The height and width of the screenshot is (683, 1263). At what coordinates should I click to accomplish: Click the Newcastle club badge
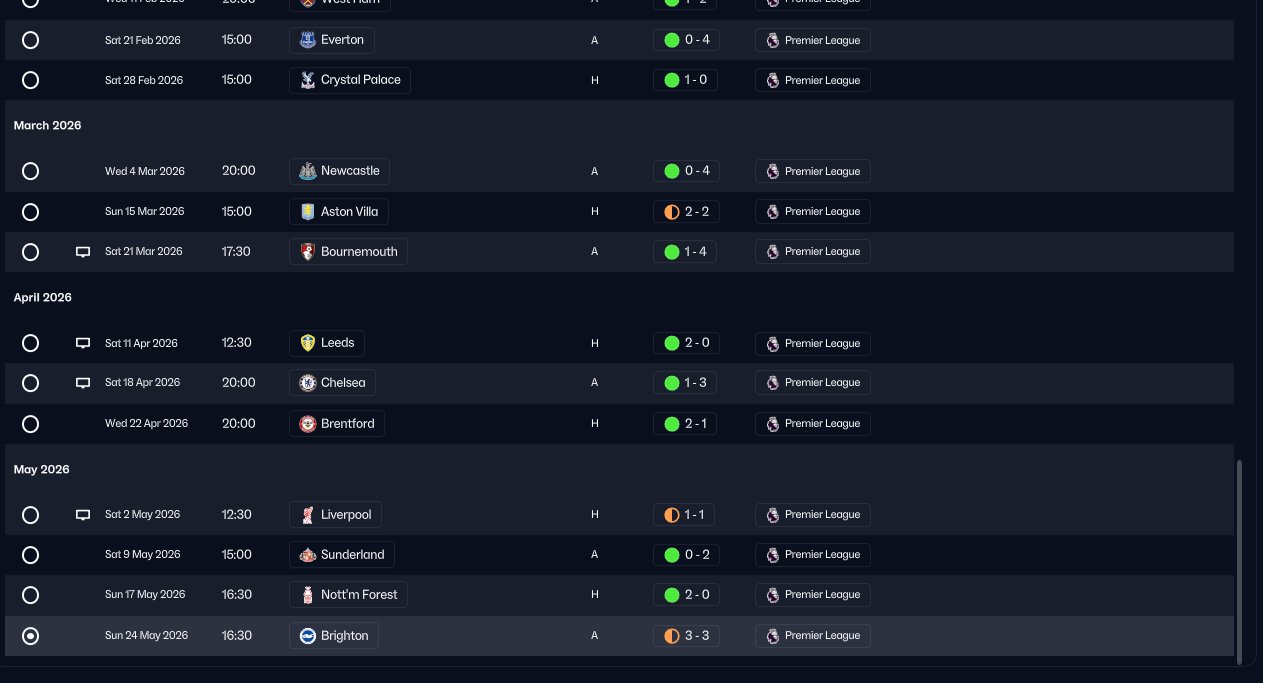tap(308, 171)
